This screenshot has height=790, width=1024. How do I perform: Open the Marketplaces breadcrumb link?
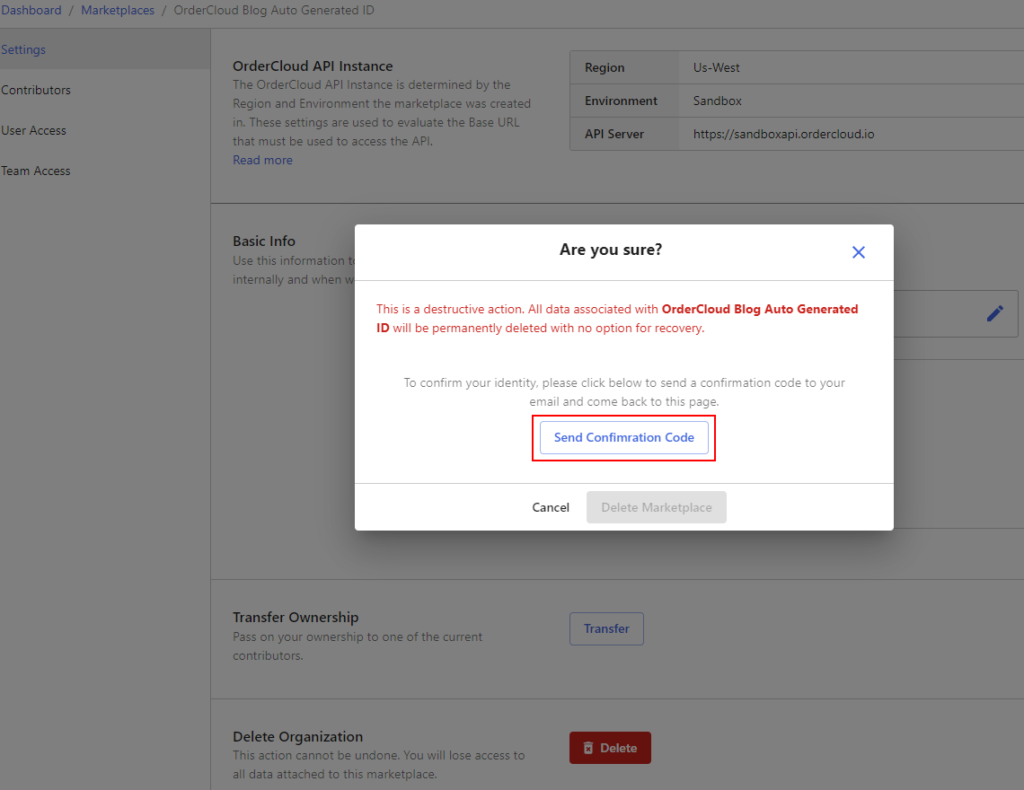tap(118, 10)
